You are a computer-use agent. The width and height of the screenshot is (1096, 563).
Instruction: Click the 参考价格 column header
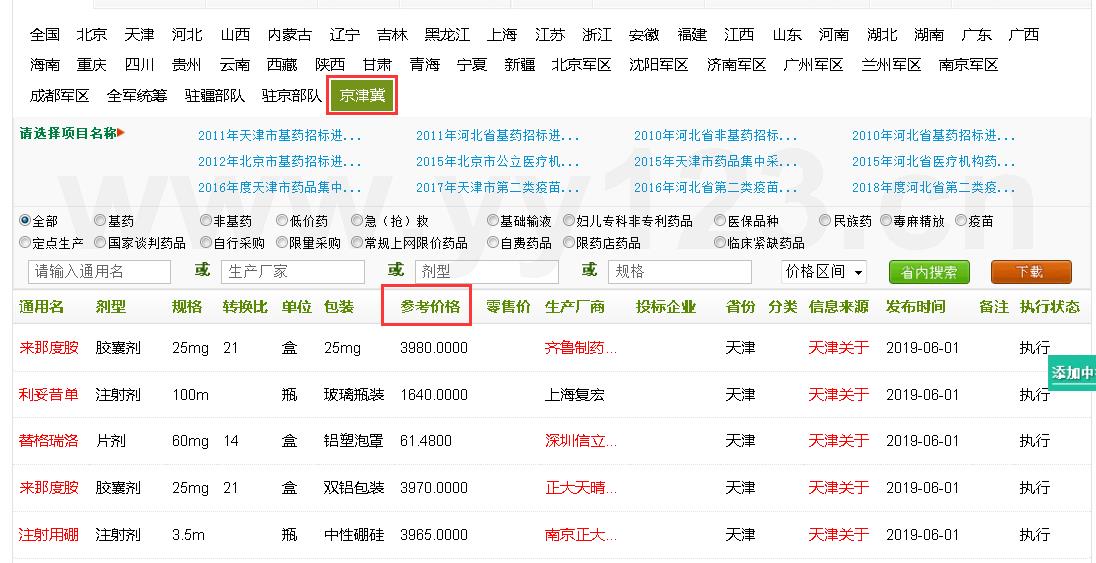pyautogui.click(x=430, y=306)
